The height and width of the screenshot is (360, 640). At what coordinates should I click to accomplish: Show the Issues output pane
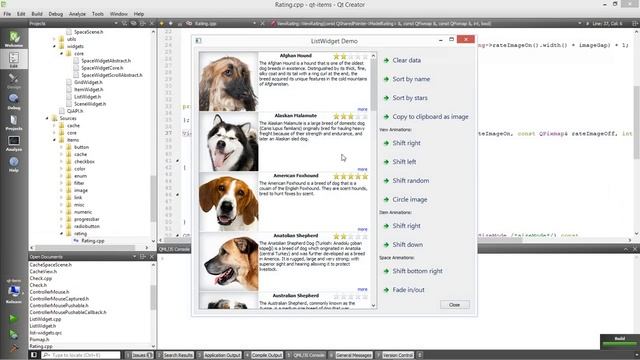139,355
